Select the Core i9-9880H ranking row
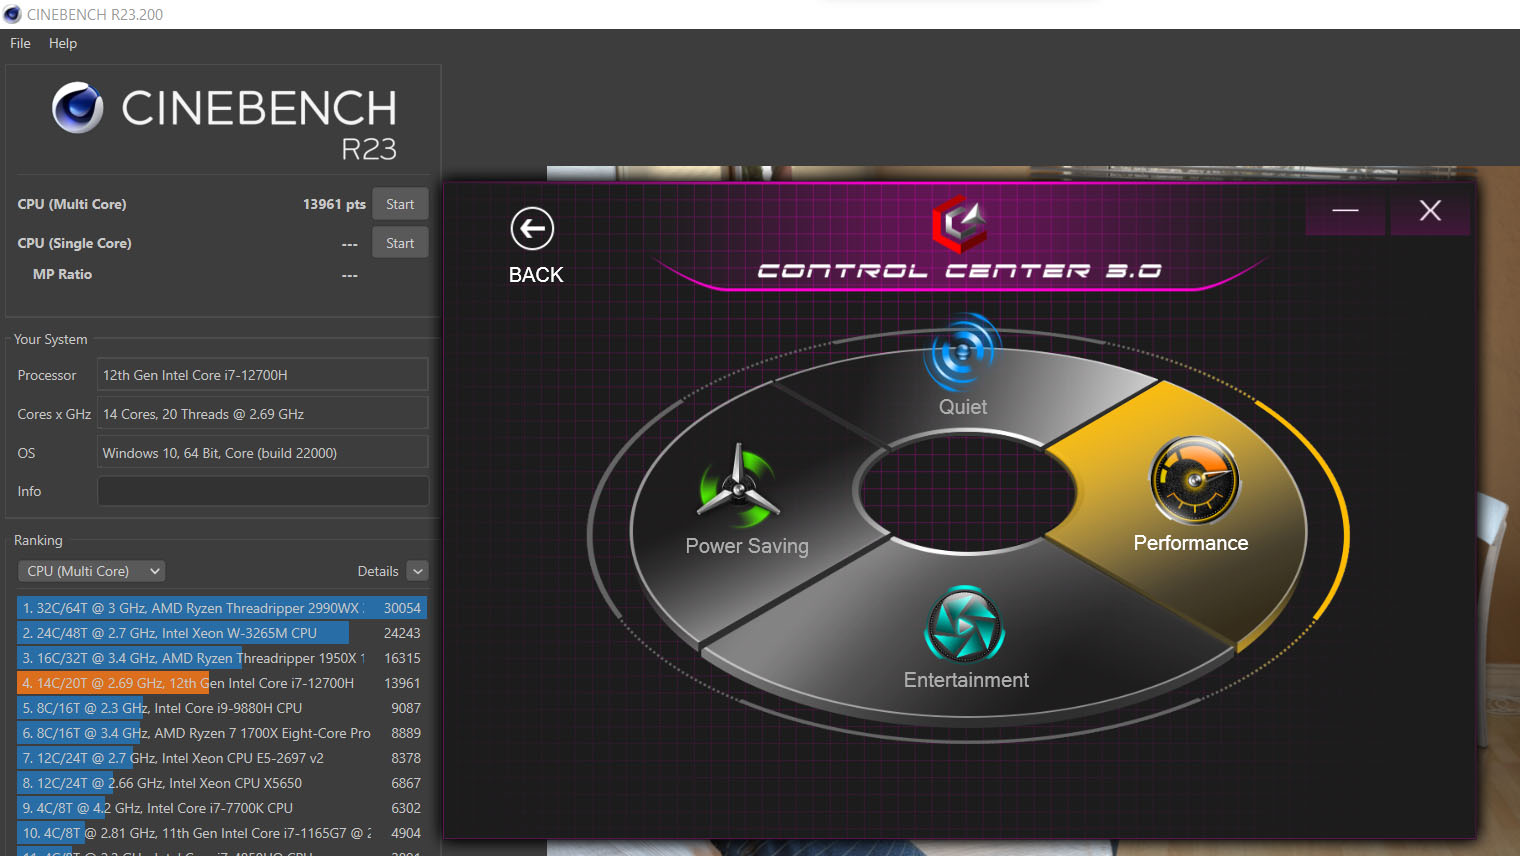Image resolution: width=1520 pixels, height=856 pixels. pyautogui.click(x=222, y=708)
